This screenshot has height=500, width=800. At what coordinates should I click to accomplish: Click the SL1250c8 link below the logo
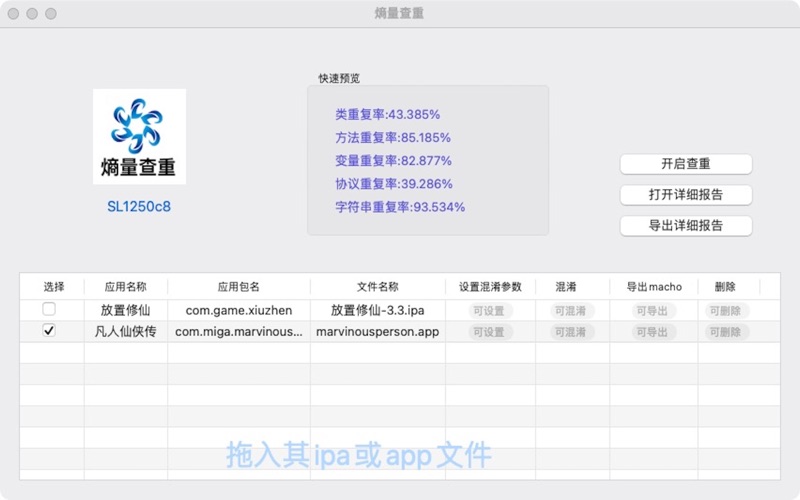pyautogui.click(x=139, y=207)
